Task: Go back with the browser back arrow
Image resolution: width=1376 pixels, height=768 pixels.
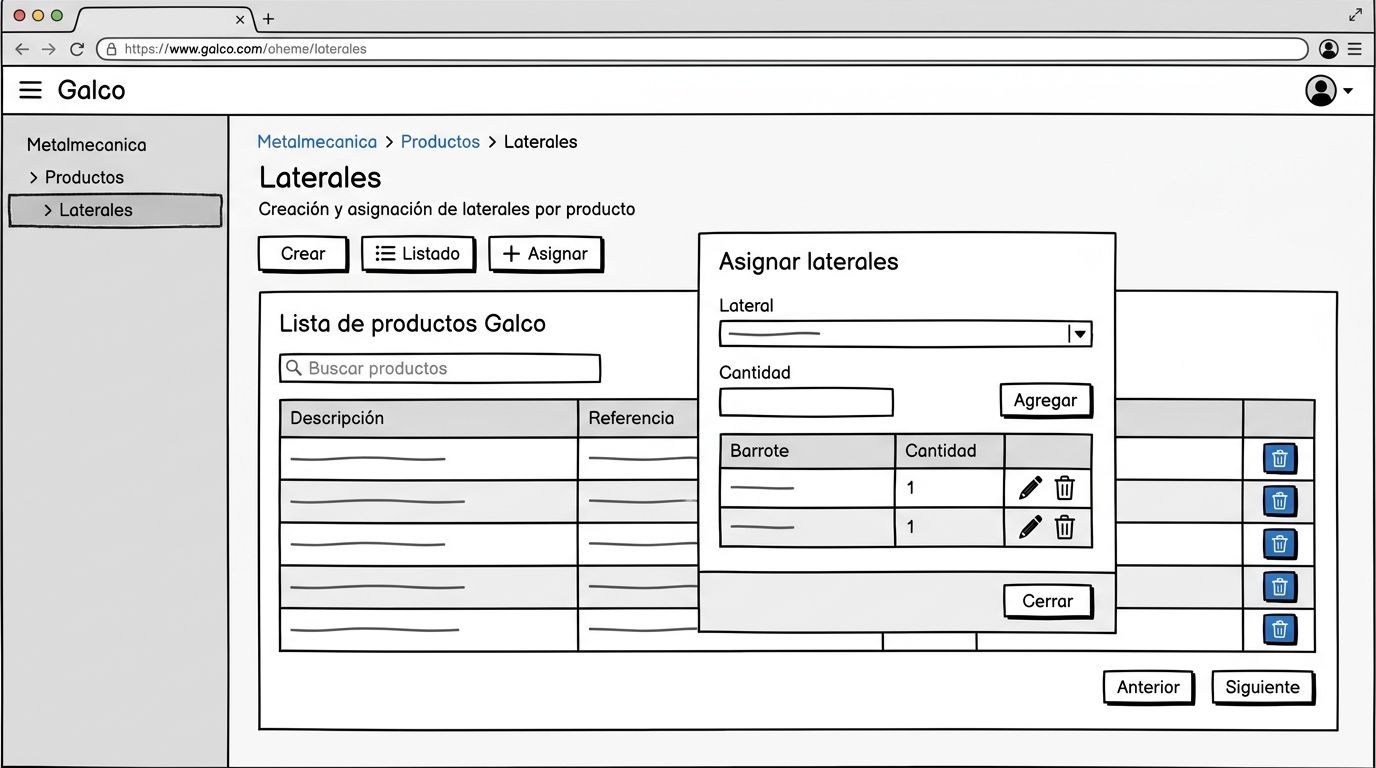Action: pos(22,49)
